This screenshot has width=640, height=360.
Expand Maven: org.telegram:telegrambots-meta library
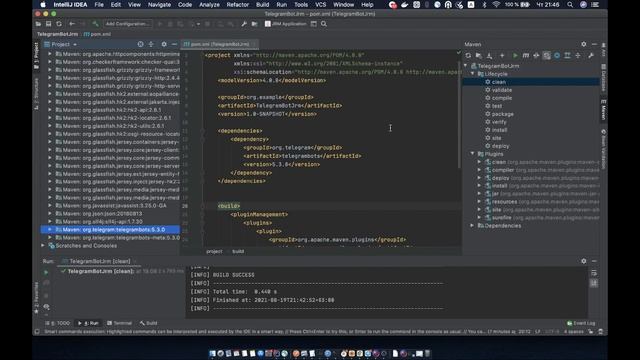[x=50, y=238]
